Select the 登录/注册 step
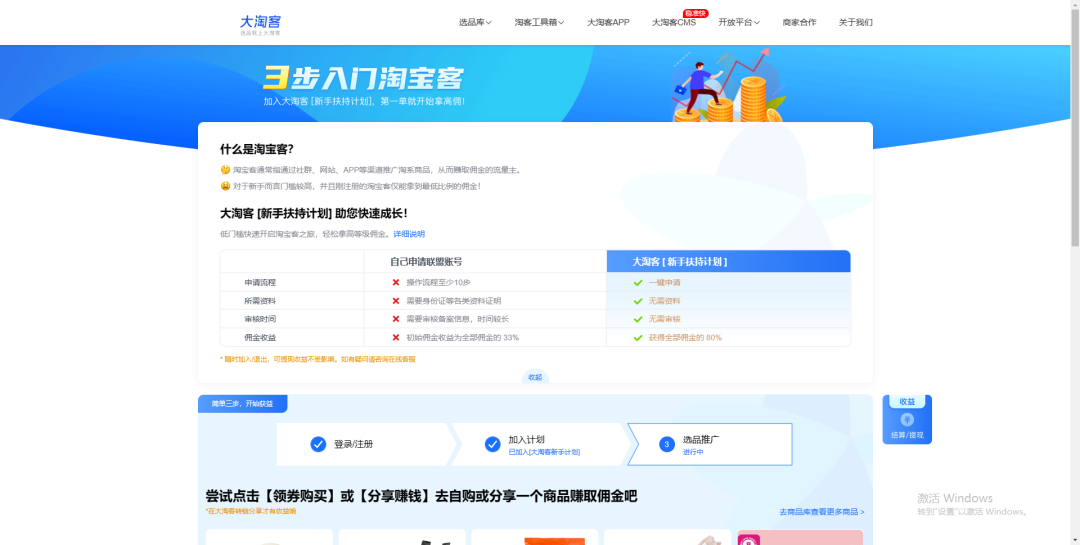The width and height of the screenshot is (1080, 545). coord(363,444)
